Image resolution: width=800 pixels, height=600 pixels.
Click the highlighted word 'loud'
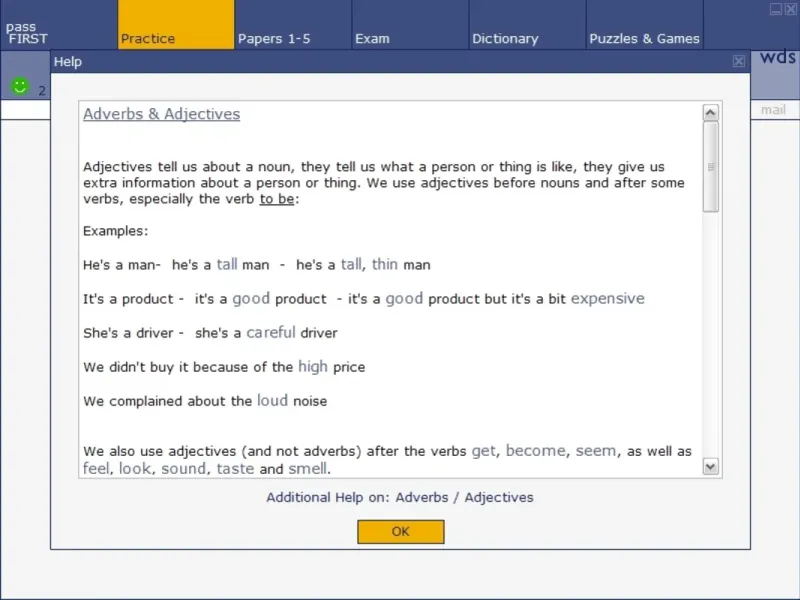[272, 401]
